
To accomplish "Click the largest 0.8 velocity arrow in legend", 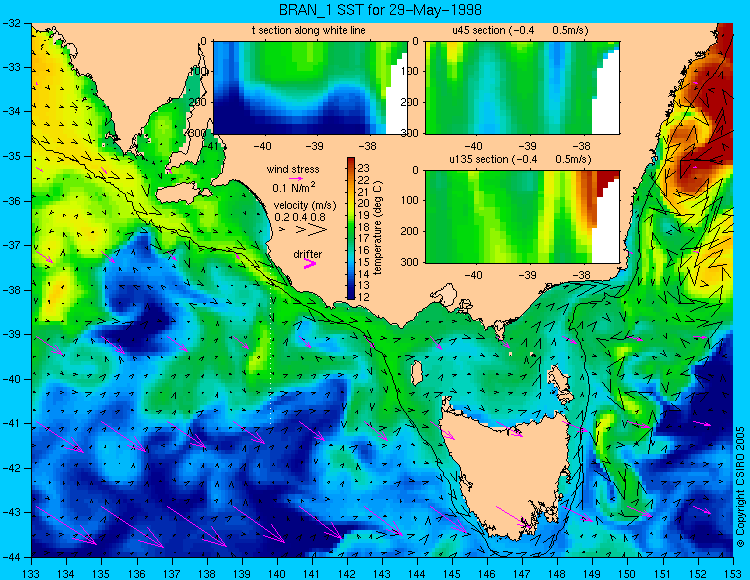I will [x=318, y=230].
